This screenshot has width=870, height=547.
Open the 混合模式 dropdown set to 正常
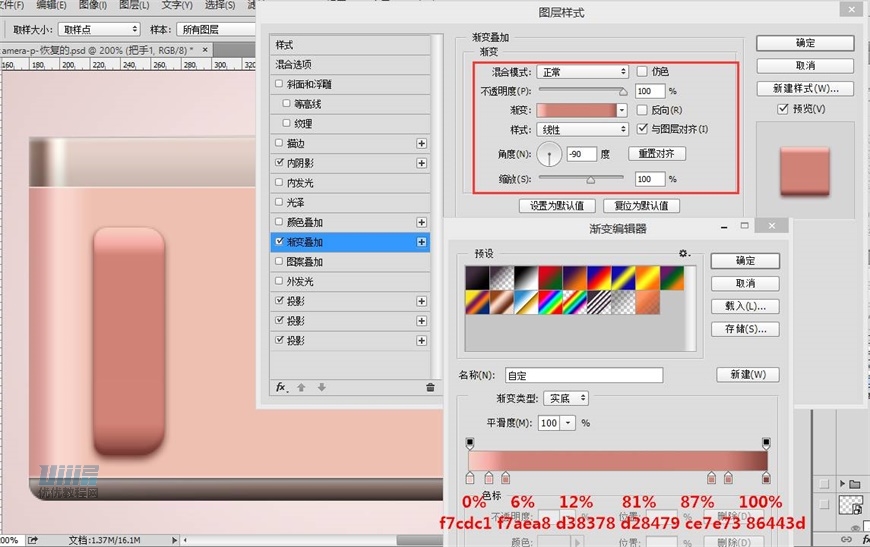click(x=583, y=72)
